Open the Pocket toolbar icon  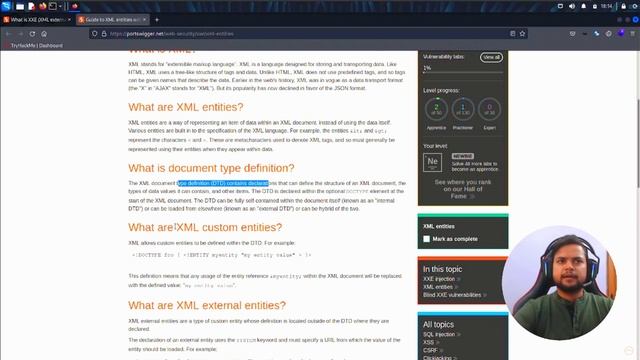(573, 34)
